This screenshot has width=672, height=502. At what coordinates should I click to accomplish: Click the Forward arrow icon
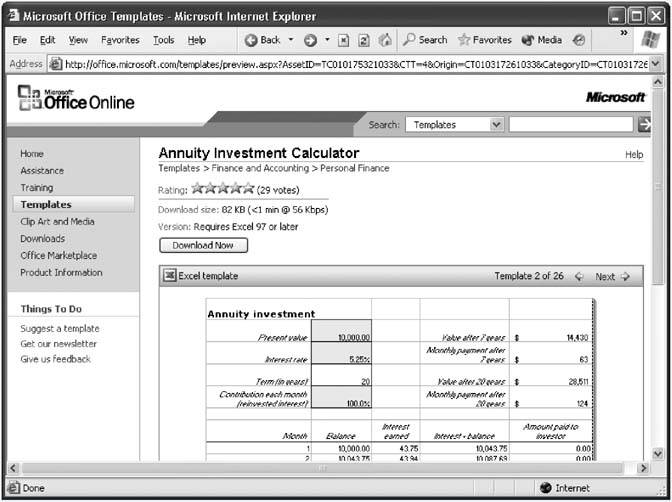(310, 40)
